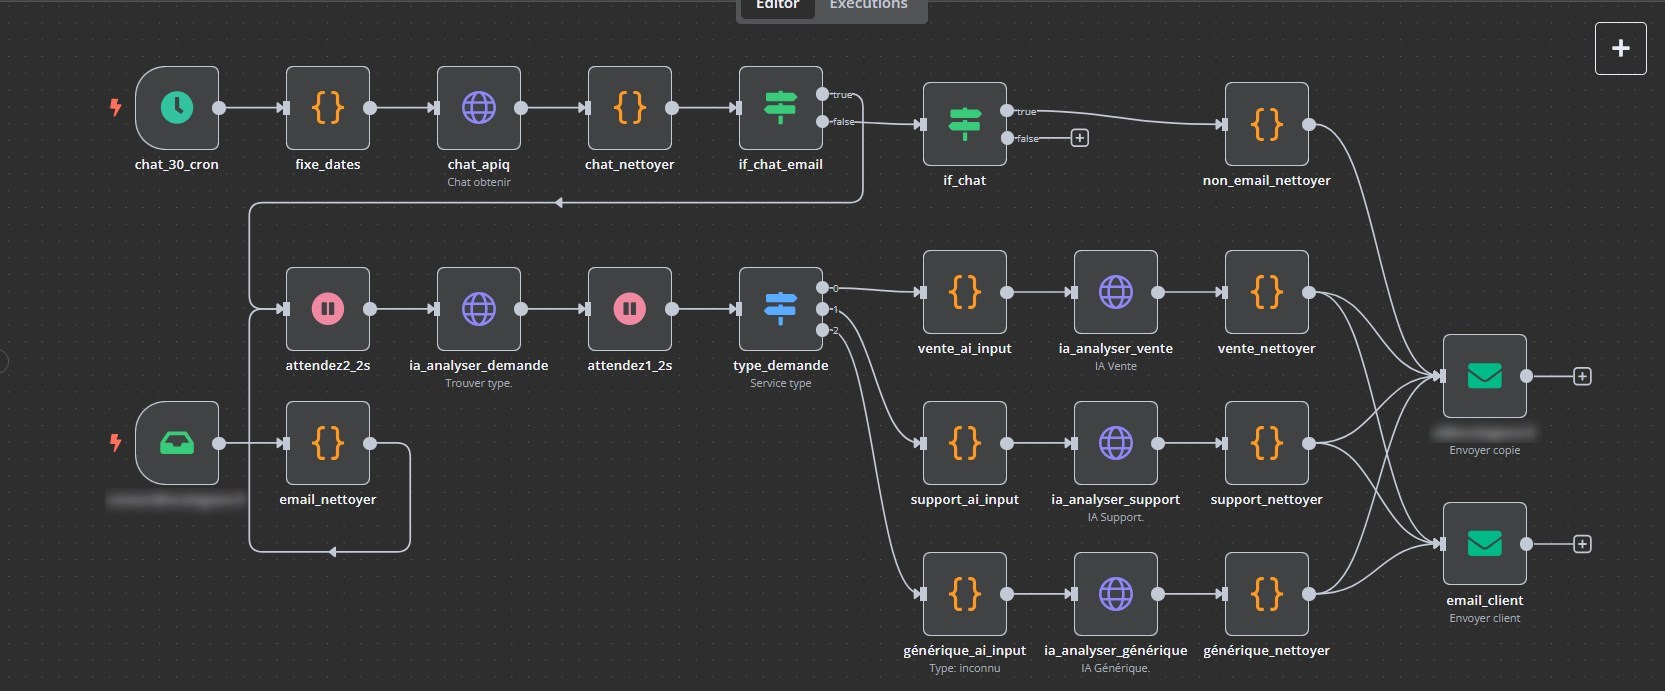Click the 'Trouver type.' note text

[x=479, y=383]
